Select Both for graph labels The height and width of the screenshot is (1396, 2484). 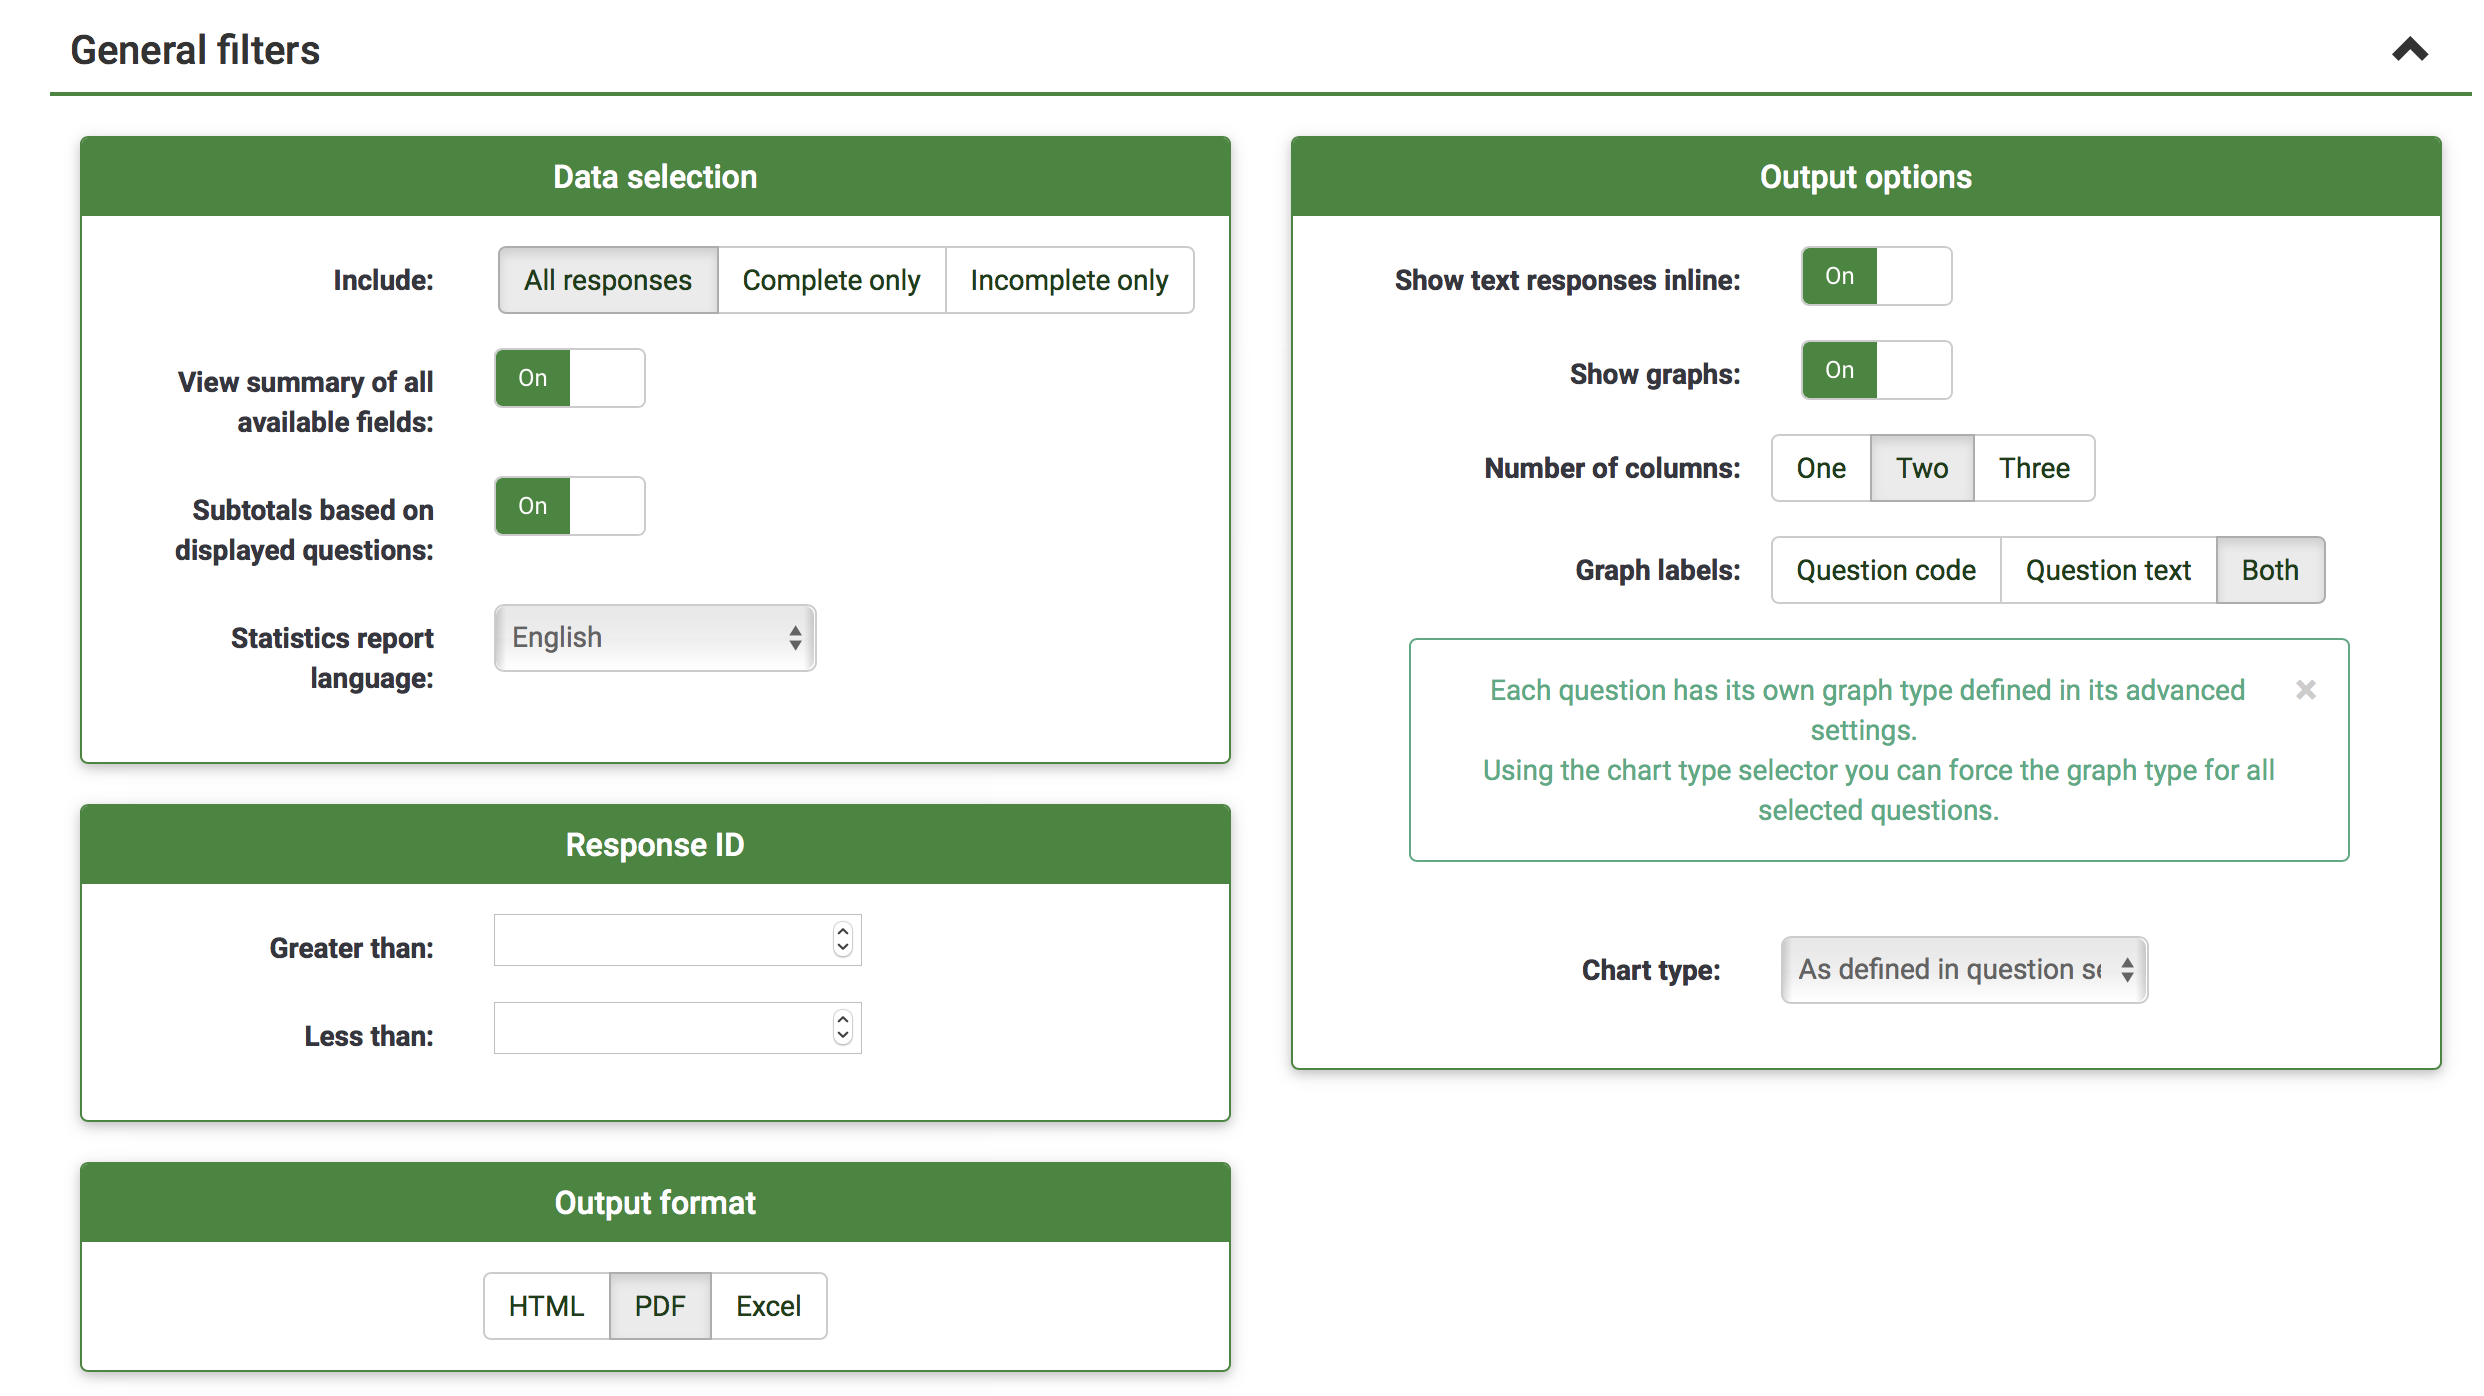(2269, 570)
